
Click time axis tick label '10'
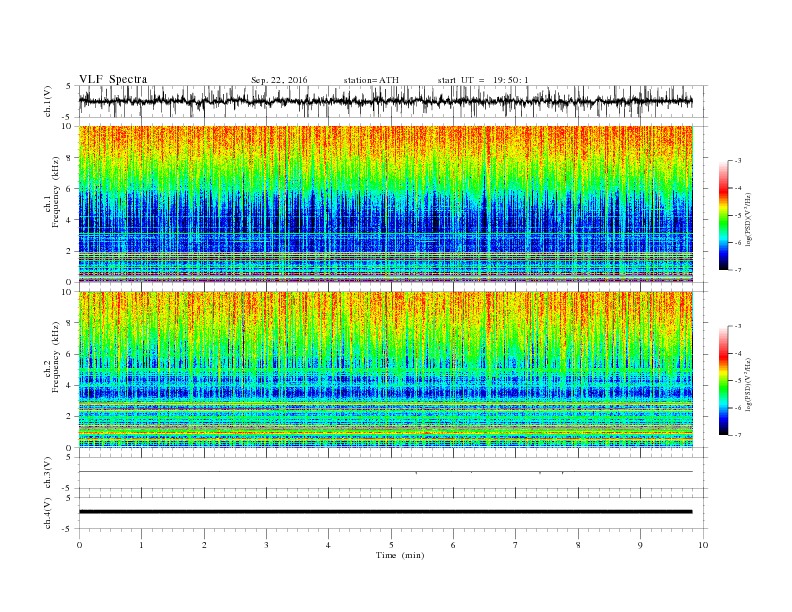[x=703, y=545]
